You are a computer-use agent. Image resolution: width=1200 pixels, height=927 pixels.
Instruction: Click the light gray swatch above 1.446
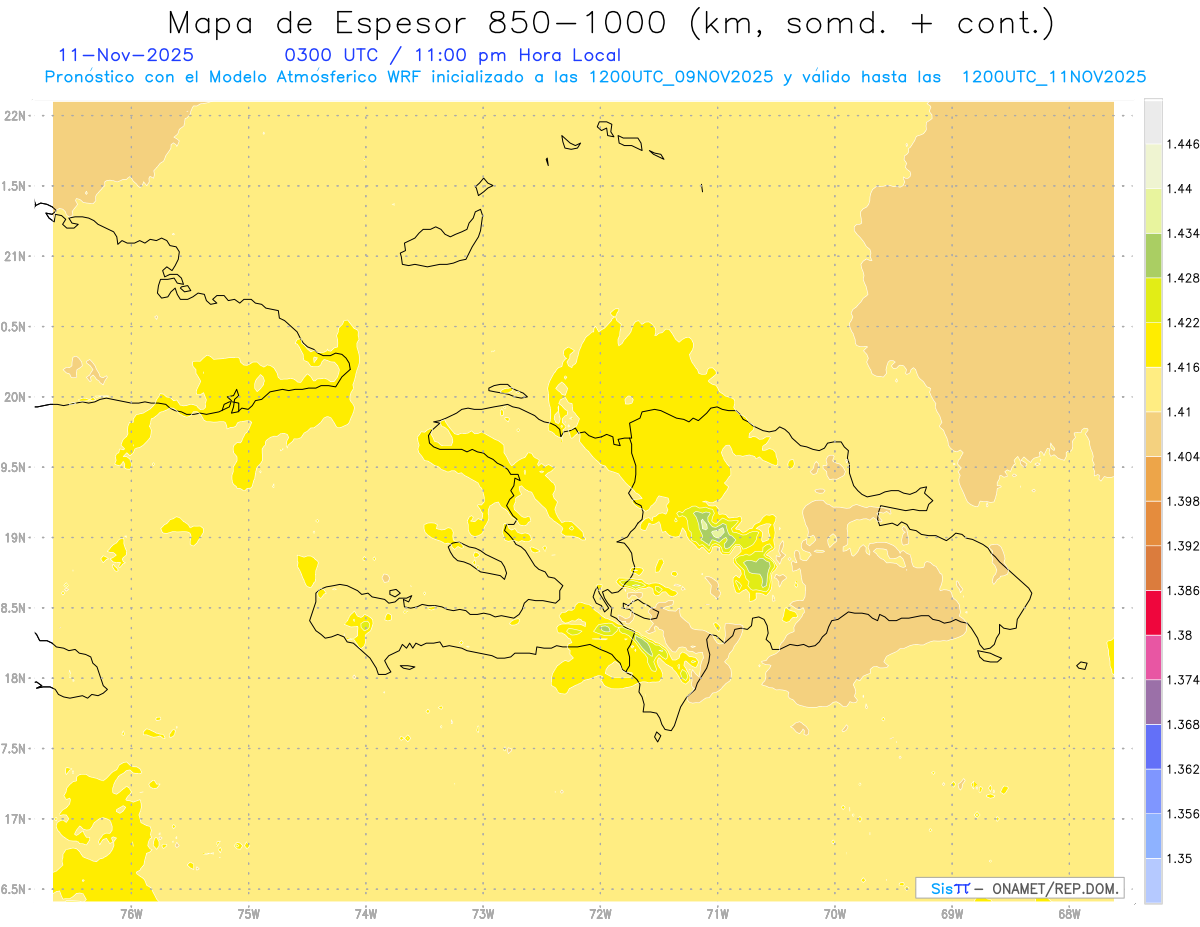pos(1153,121)
